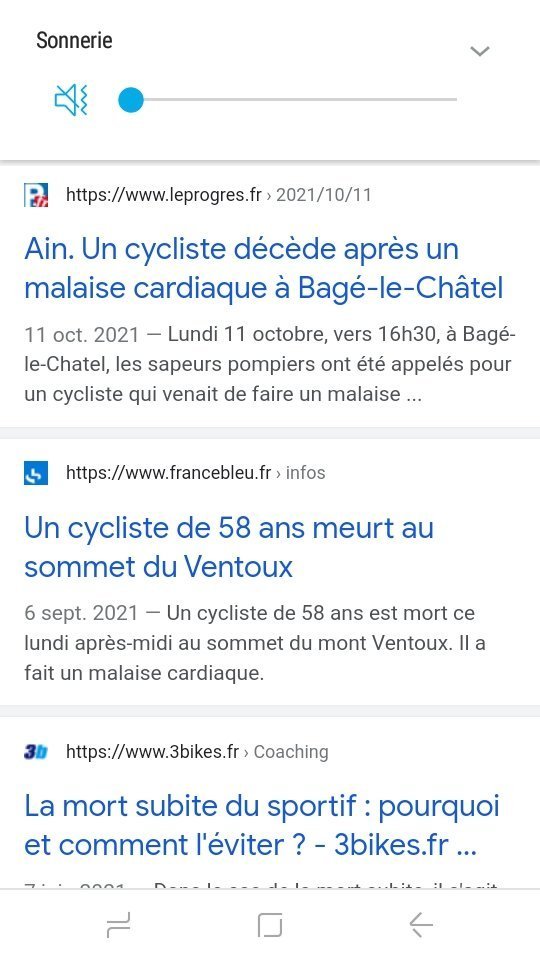
Task: Open the Le Progrès site favicon
Action: point(36,195)
